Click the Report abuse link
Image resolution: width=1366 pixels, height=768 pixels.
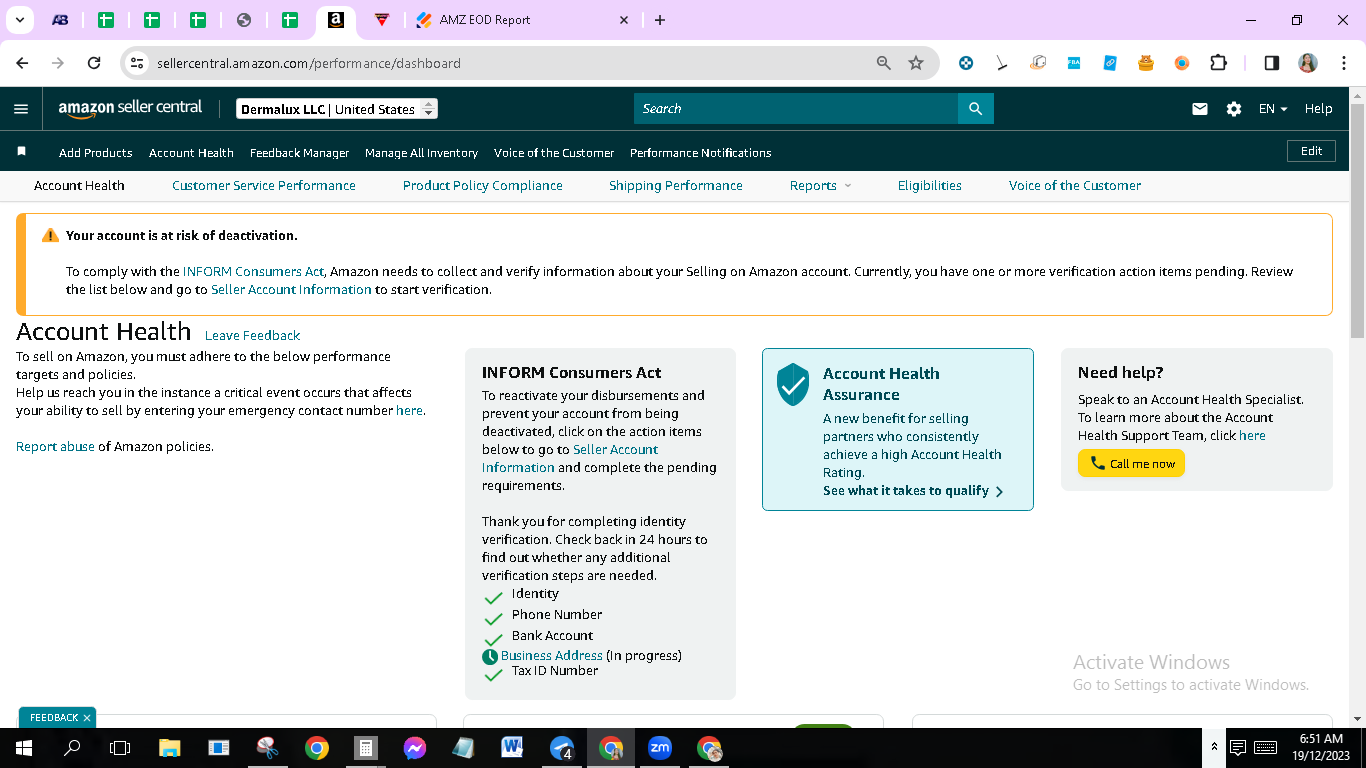tap(55, 447)
